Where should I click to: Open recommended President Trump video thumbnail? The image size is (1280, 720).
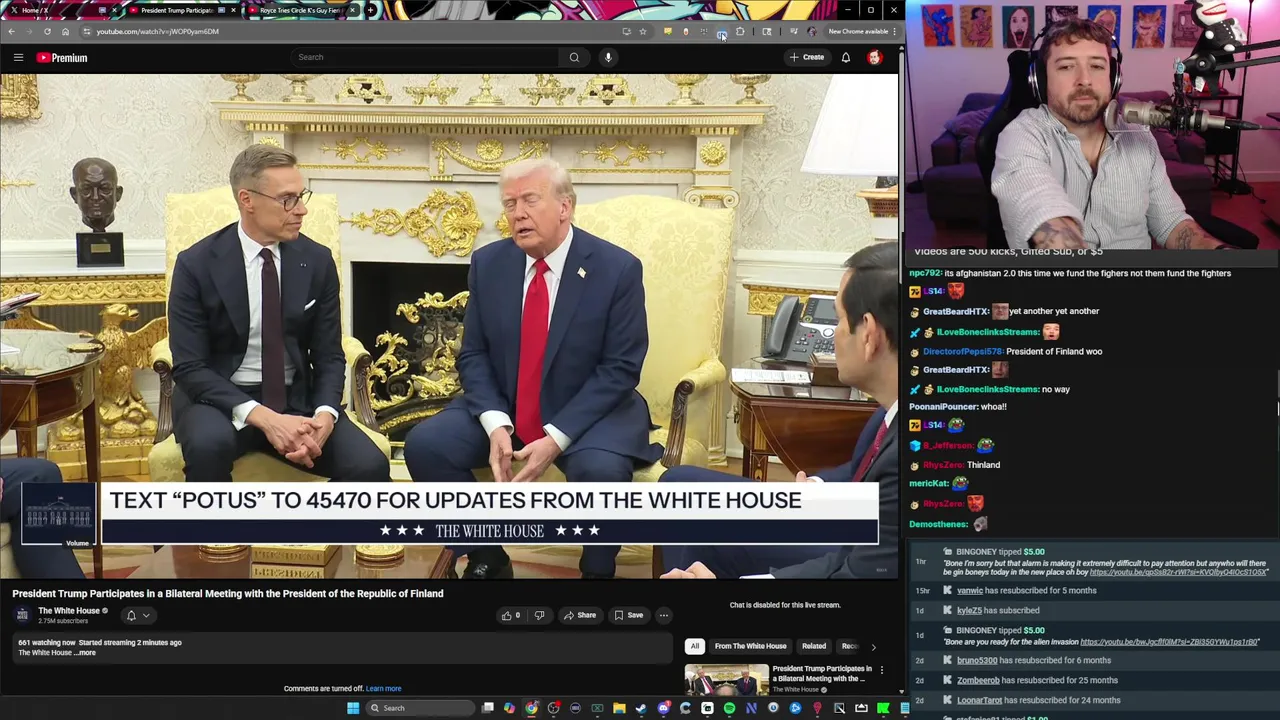(x=727, y=680)
